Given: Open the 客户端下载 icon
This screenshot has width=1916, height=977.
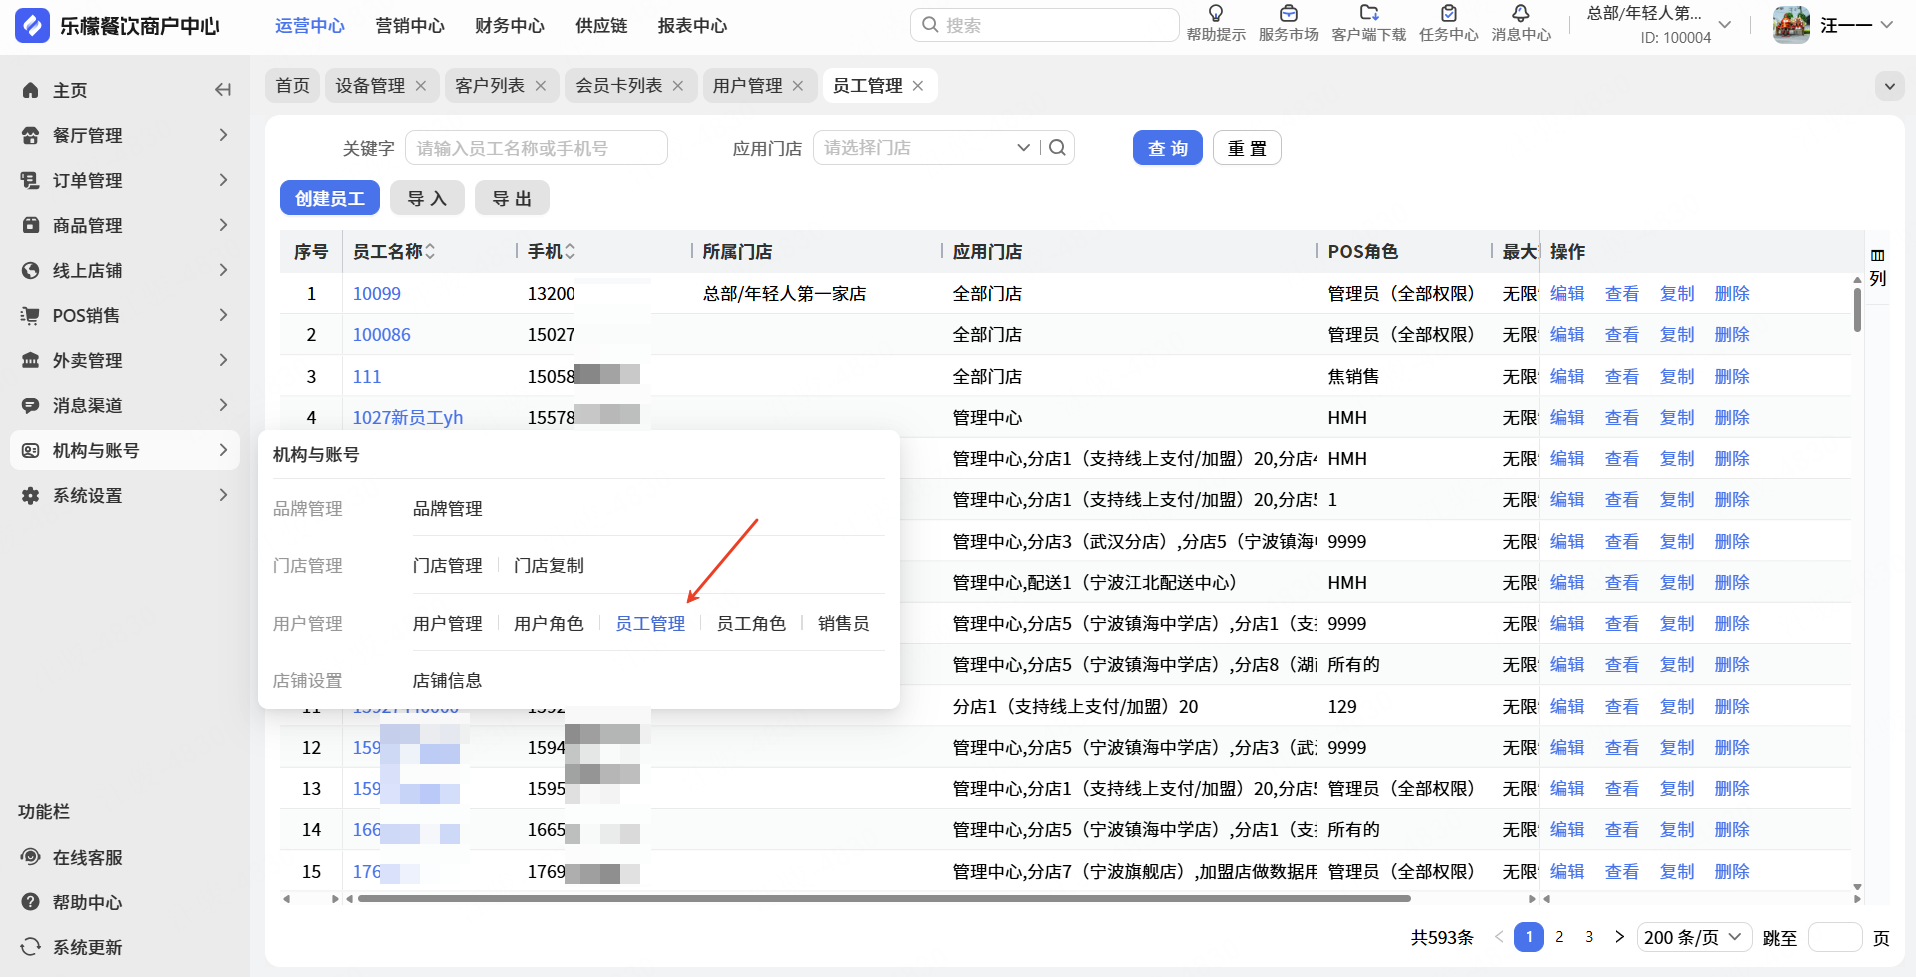Looking at the screenshot, I should [x=1369, y=14].
